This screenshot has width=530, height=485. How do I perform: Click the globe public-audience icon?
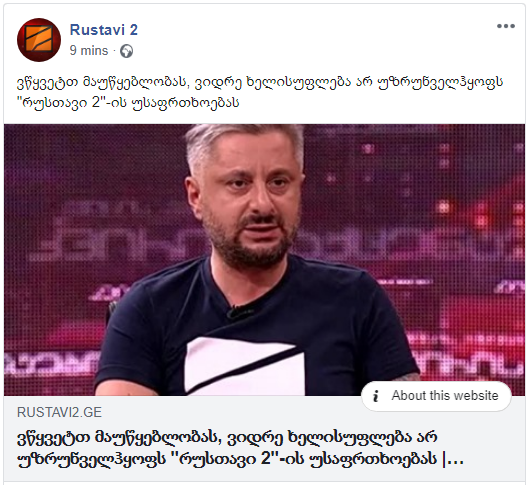127,51
